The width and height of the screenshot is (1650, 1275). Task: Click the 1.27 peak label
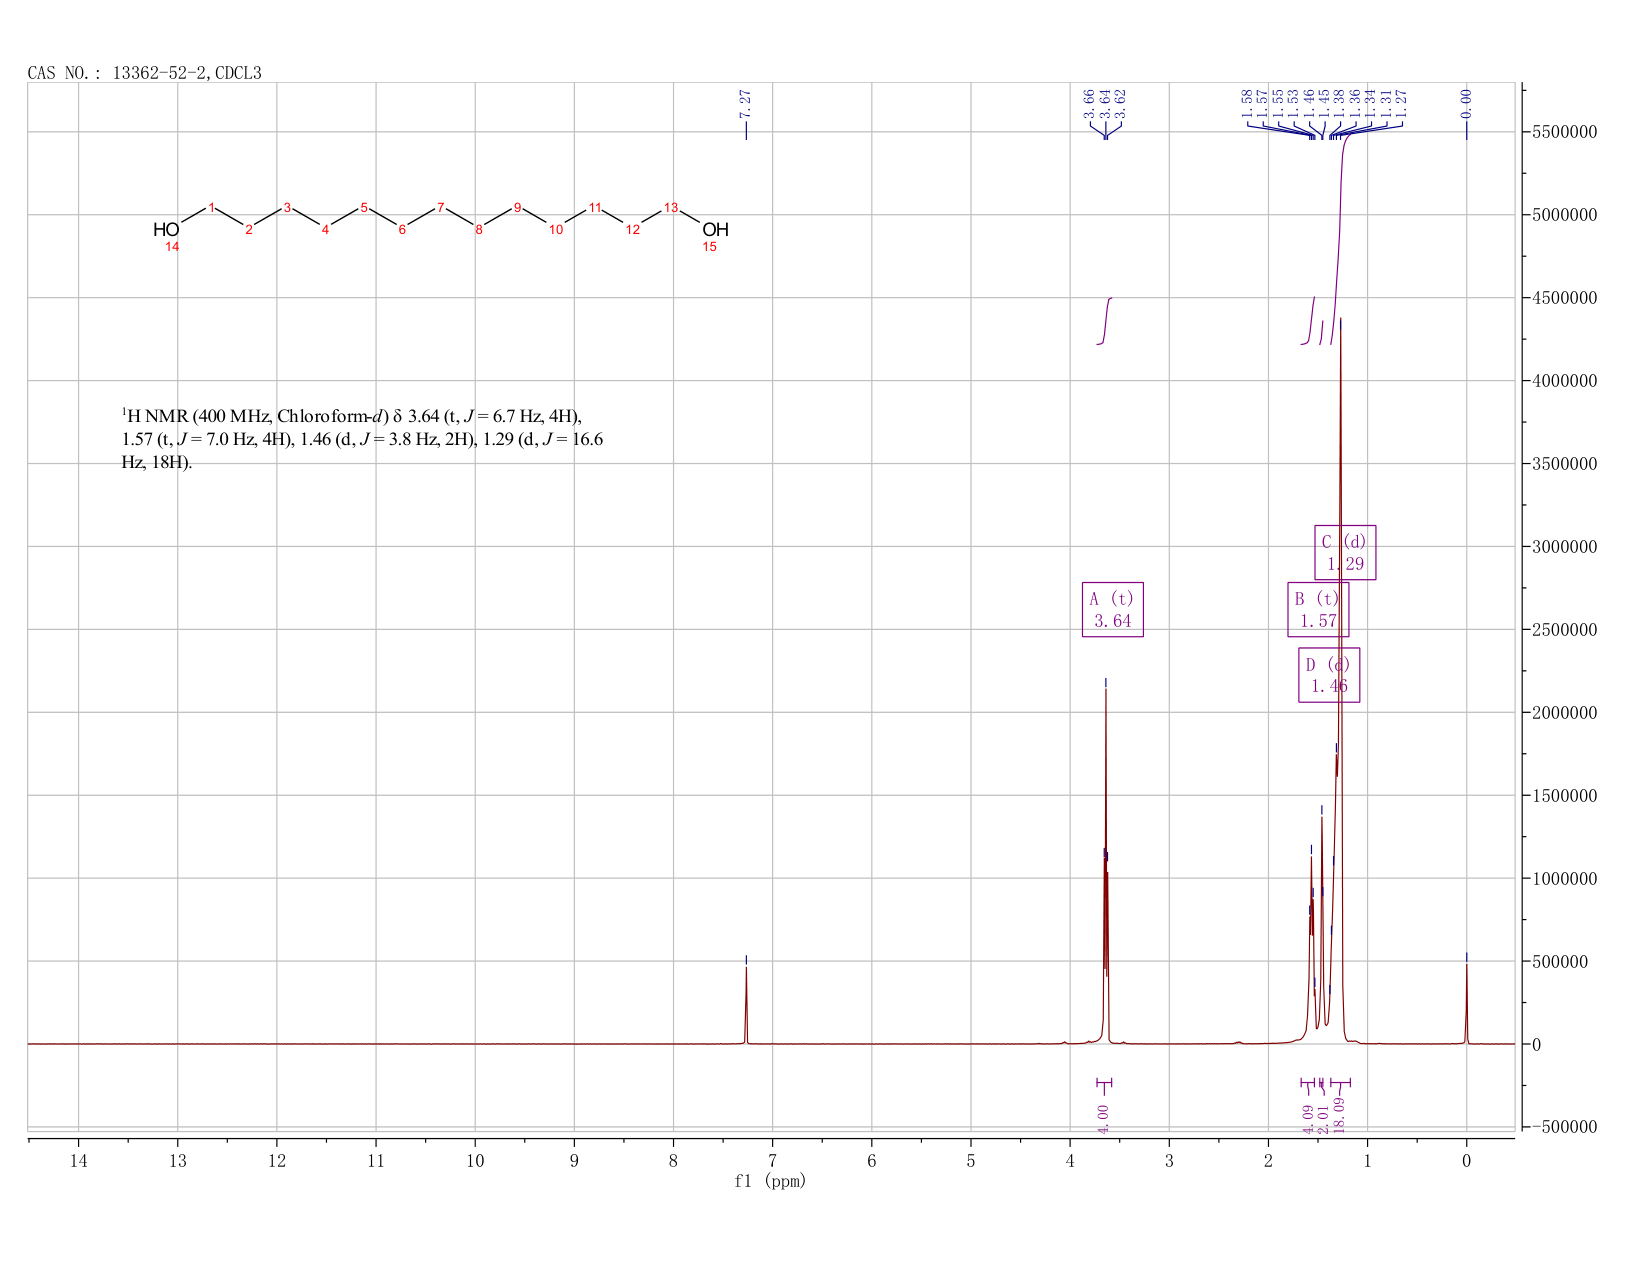[1401, 103]
